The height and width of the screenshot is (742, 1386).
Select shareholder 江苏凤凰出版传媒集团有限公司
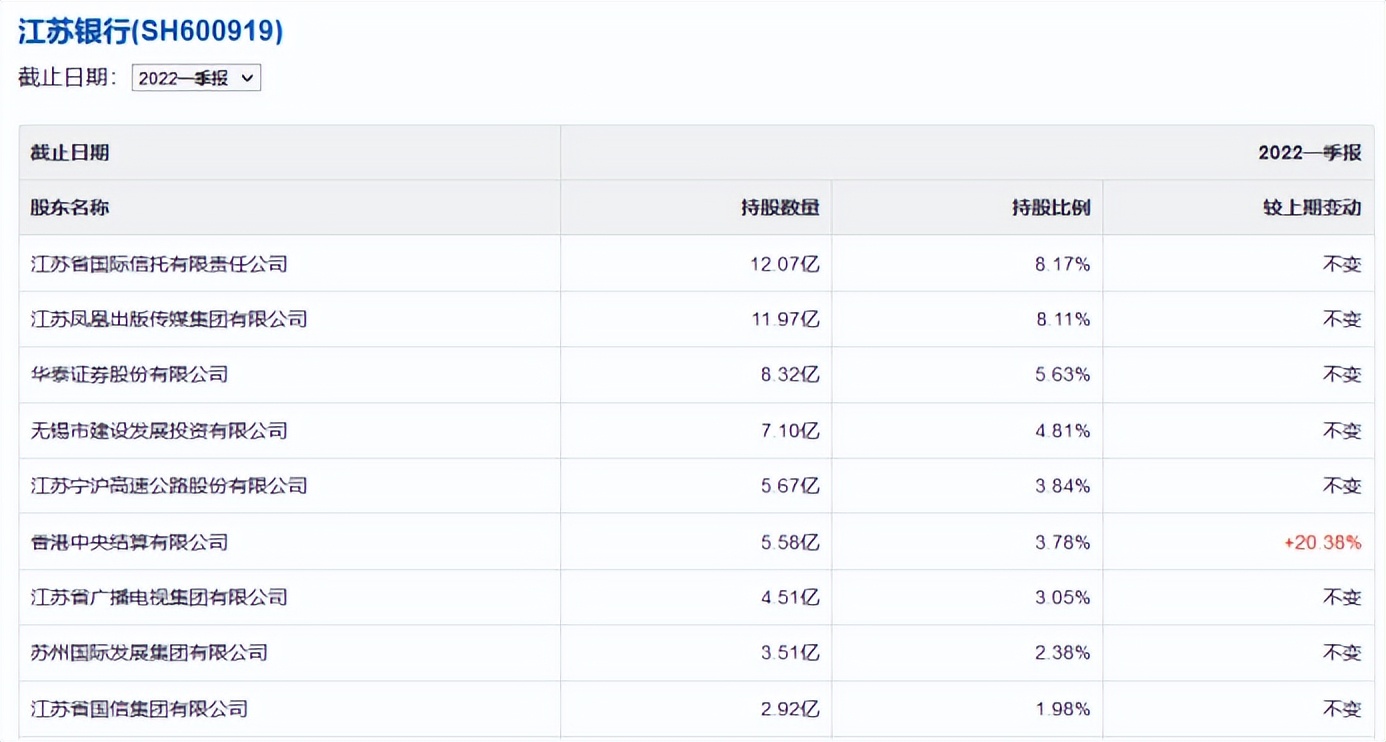(169, 319)
